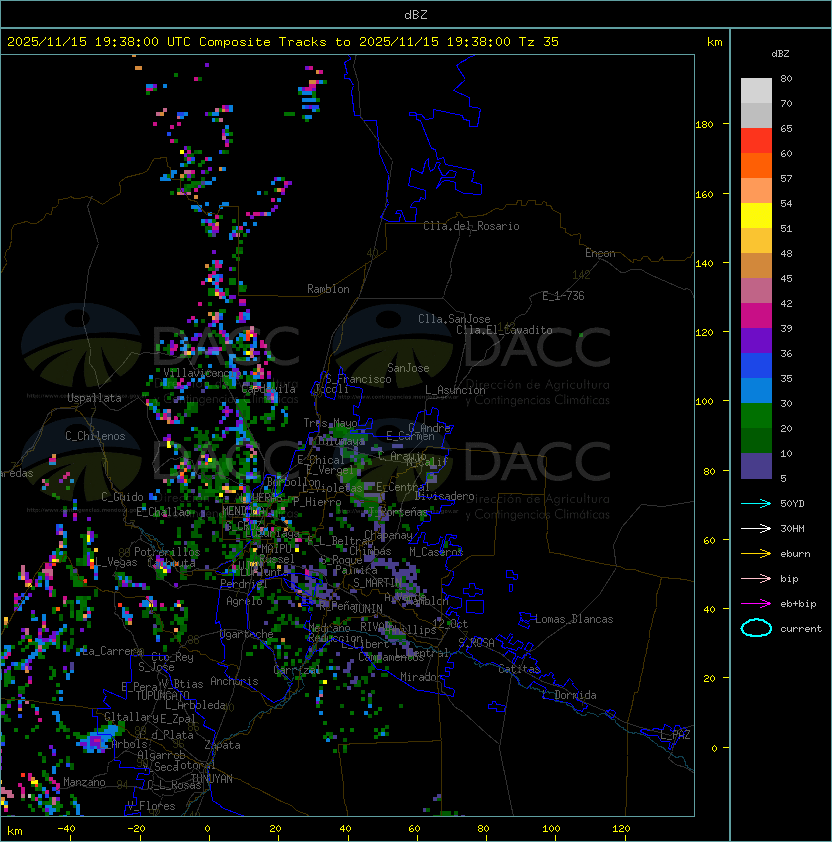
Task: Pick the dark green swatch between 20 and 10
Action: point(756,440)
